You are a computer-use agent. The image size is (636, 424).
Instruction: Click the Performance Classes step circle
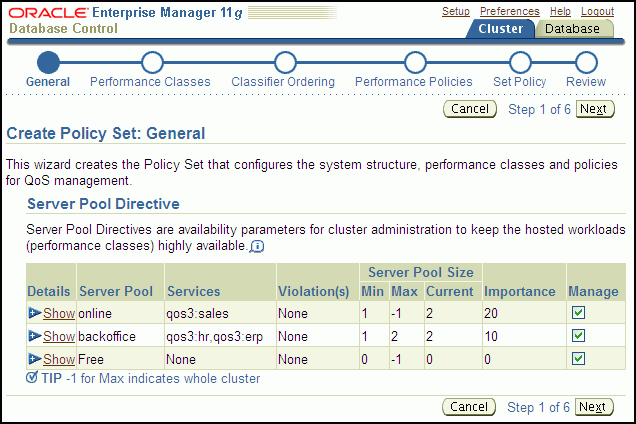click(152, 63)
